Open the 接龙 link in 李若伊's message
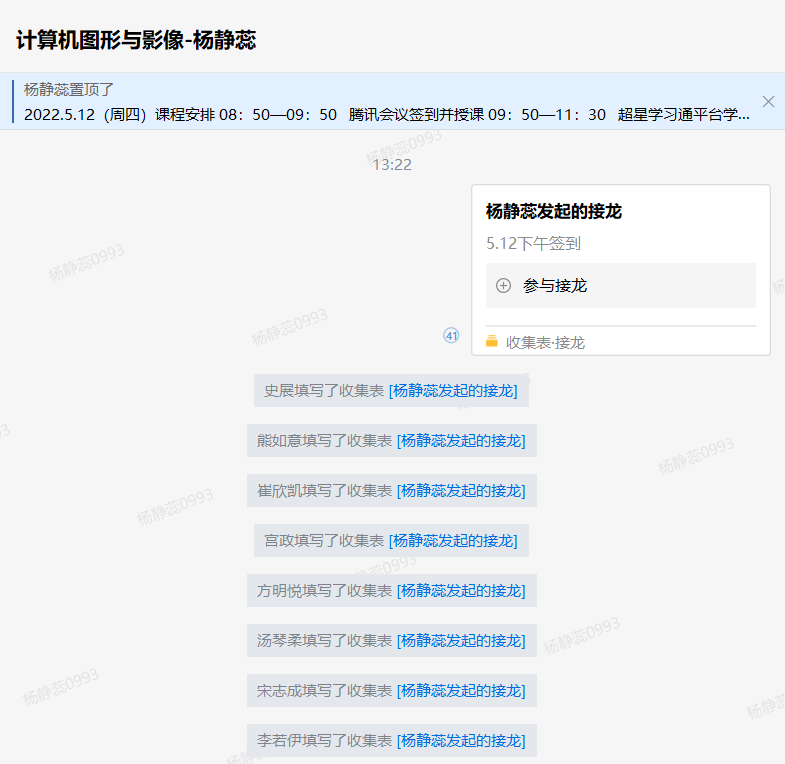Image resolution: width=785 pixels, height=764 pixels. pos(461,741)
